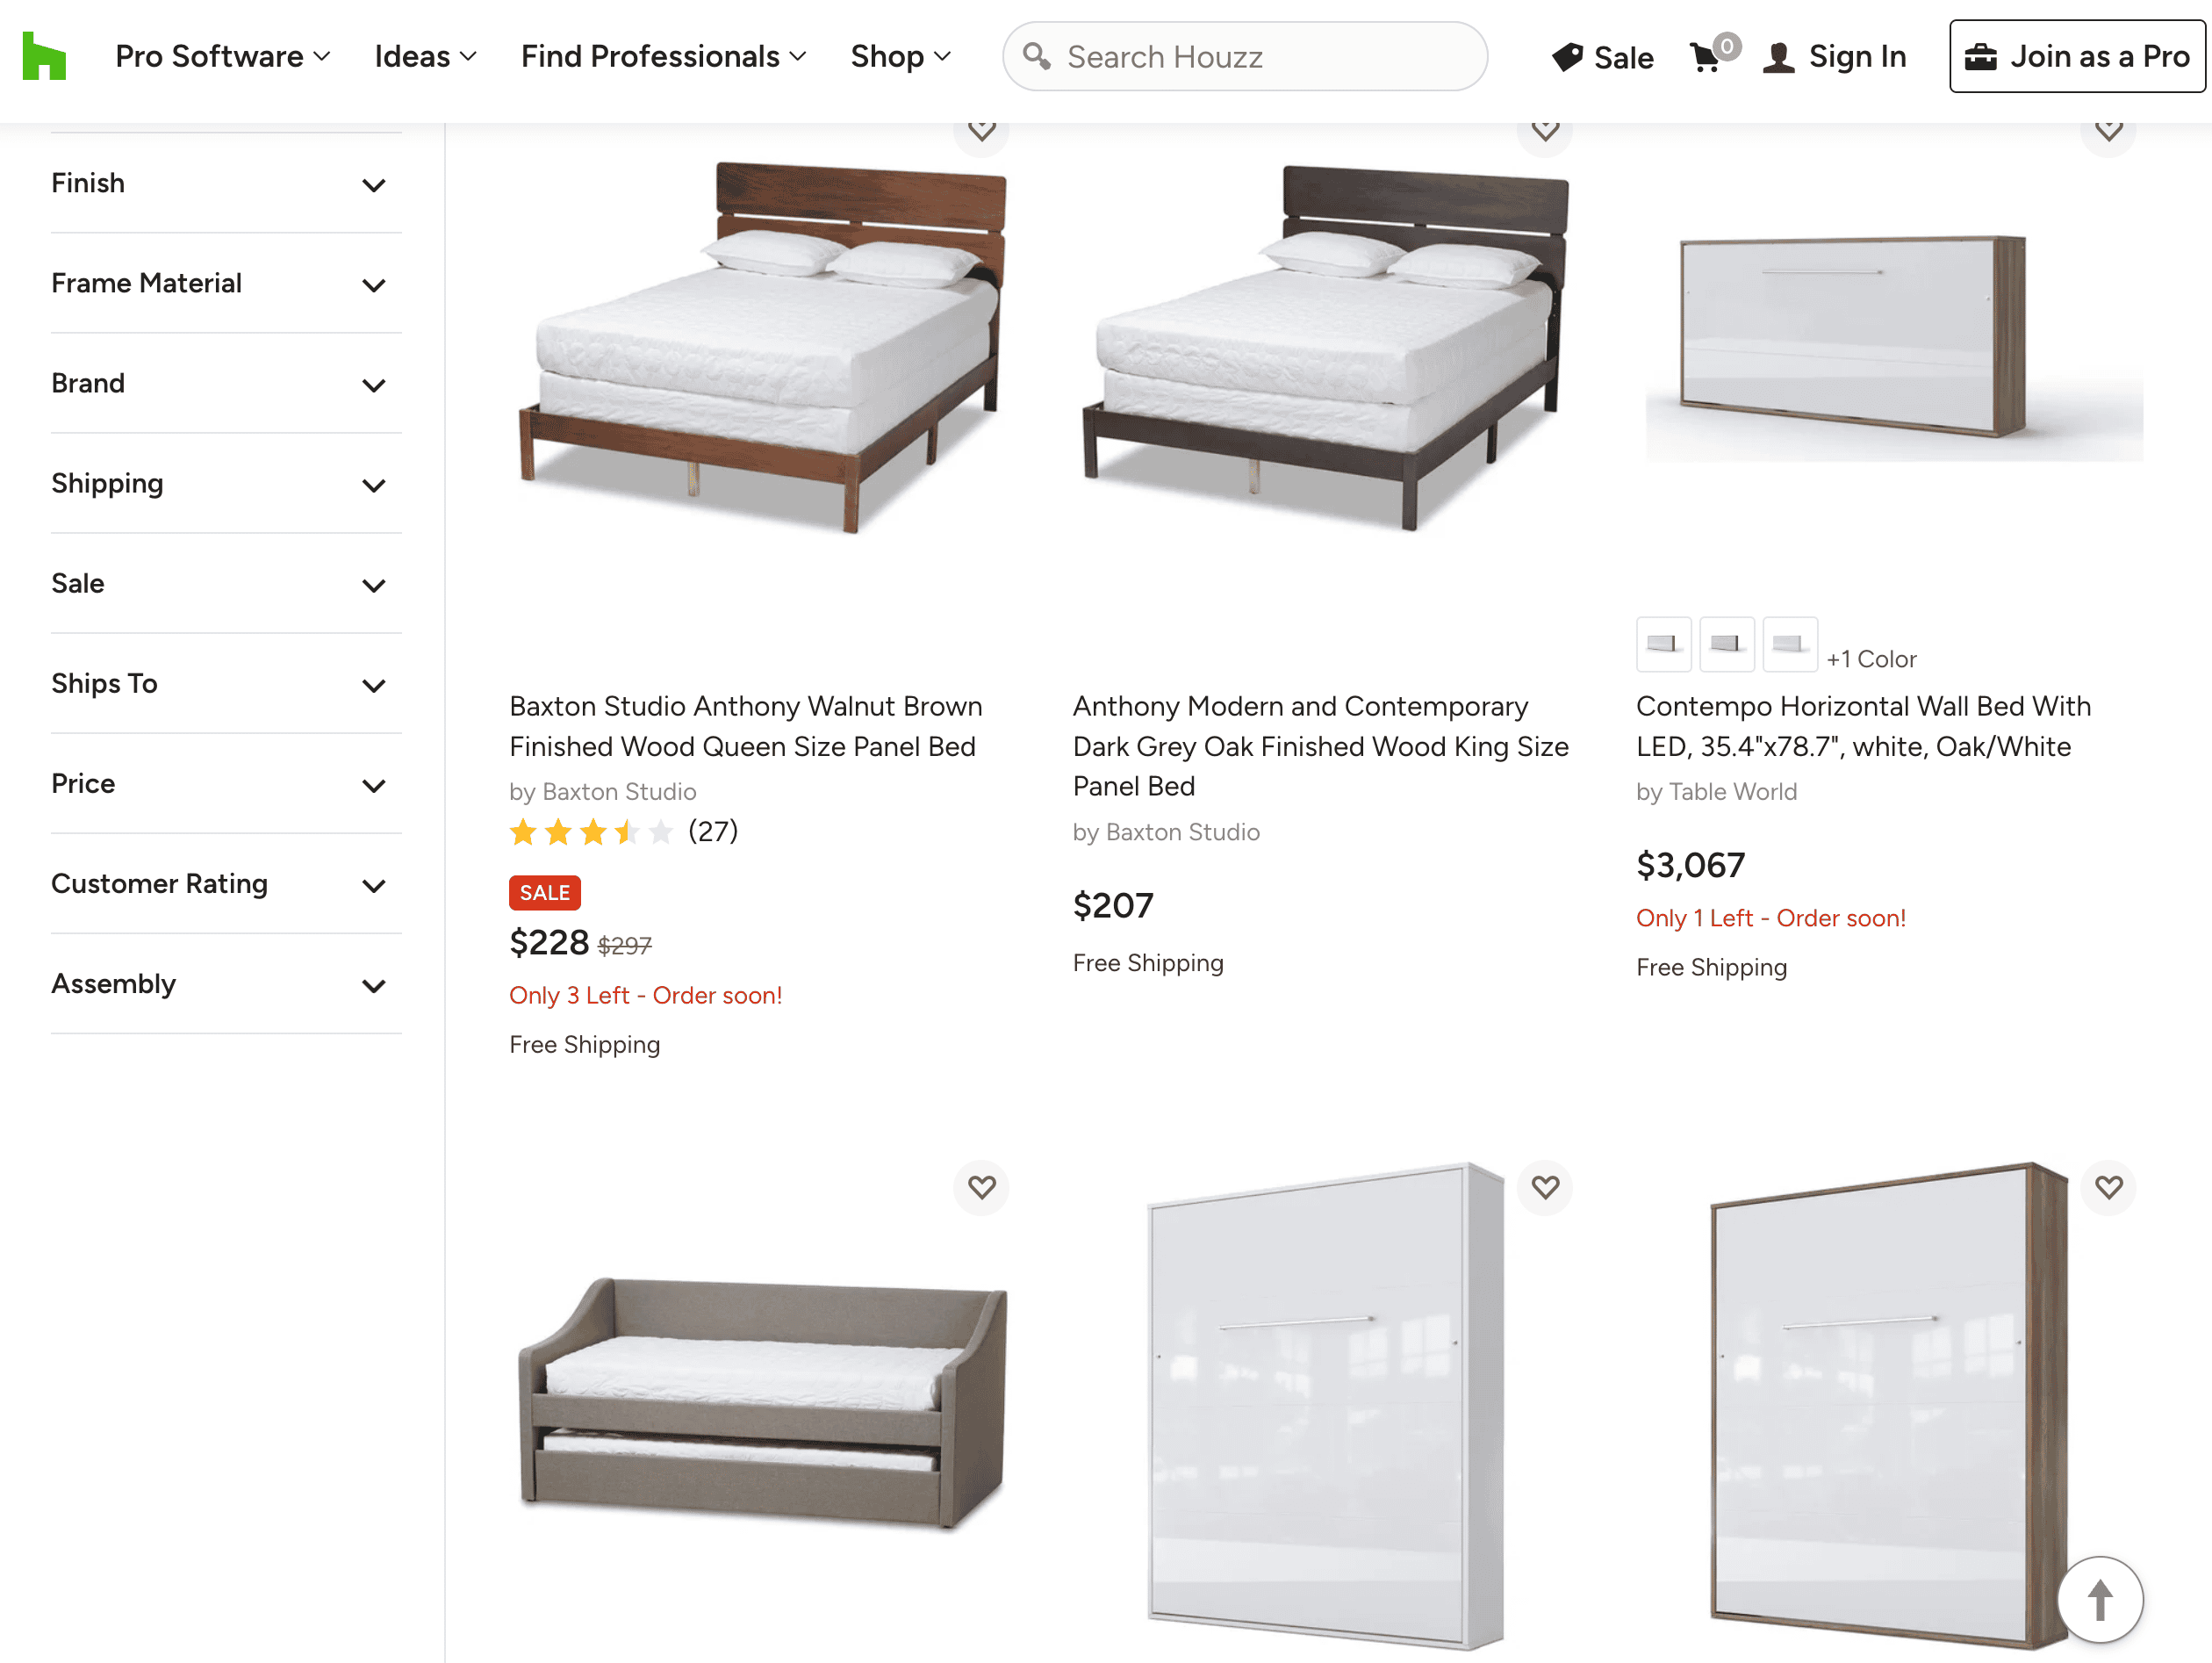Open the shopping cart
This screenshot has width=2212, height=1663.
pos(1706,57)
